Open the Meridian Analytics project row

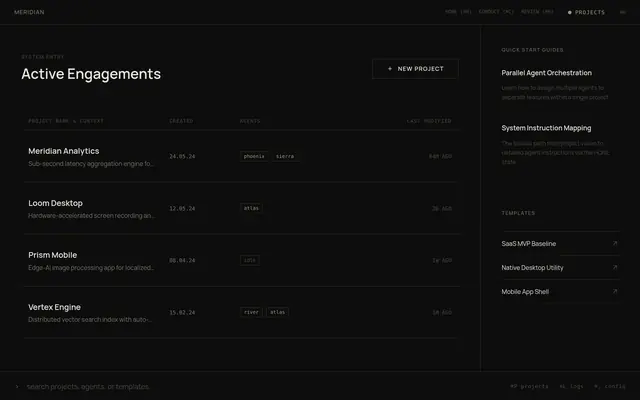242,156
